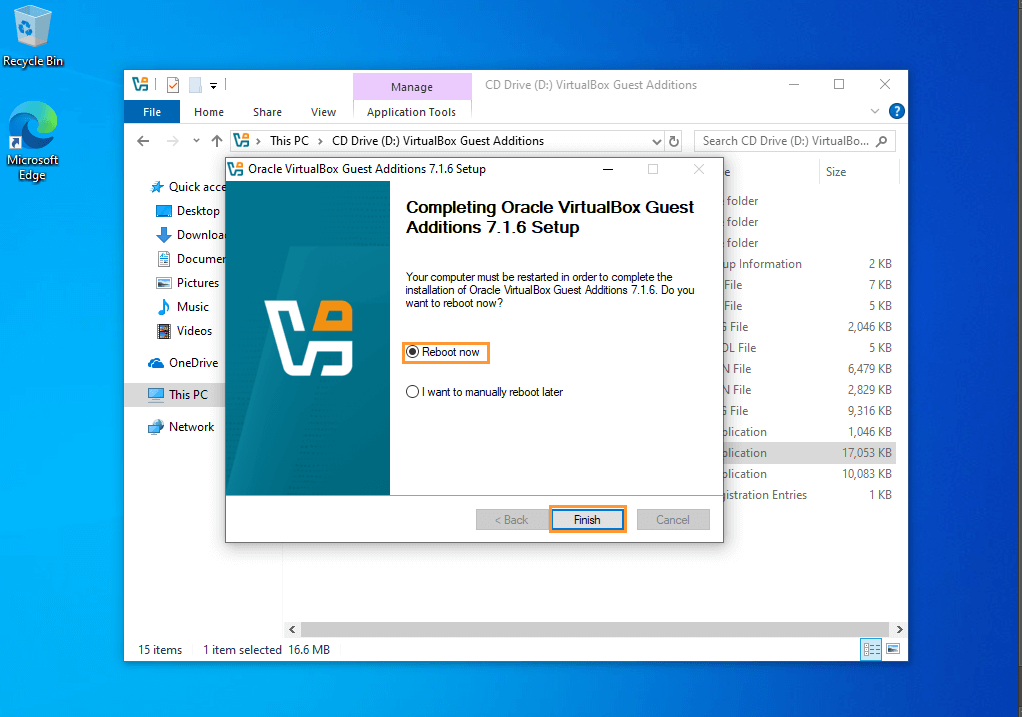The width and height of the screenshot is (1022, 717).
Task: Switch to the View ribbon tab
Action: click(x=323, y=112)
